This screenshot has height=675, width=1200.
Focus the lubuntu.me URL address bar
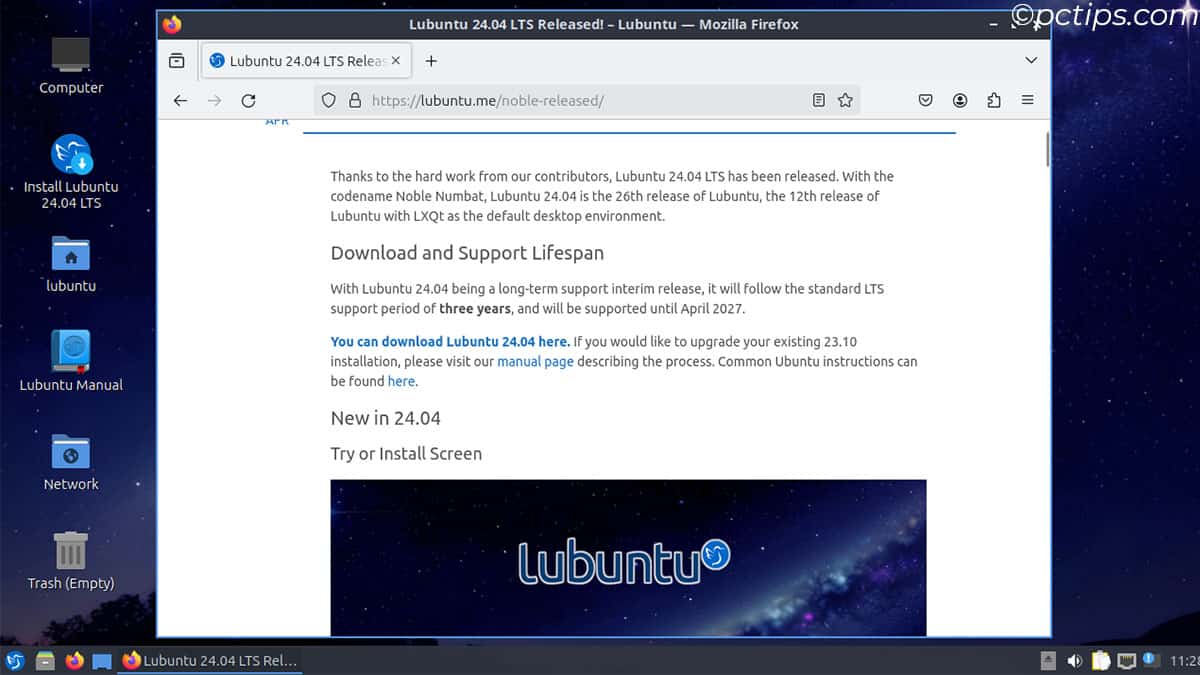point(586,100)
